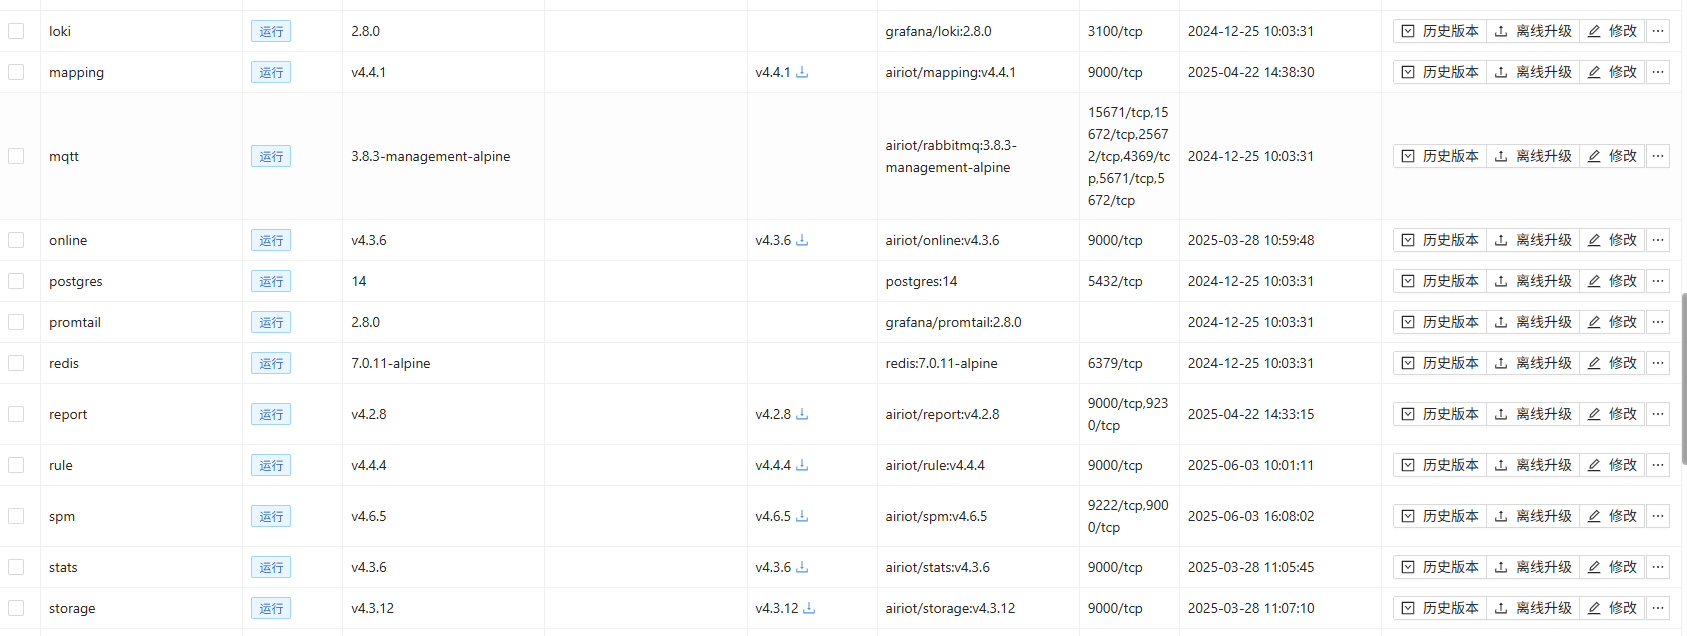The image size is (1687, 636).
Task: Click 运行 status tag of mqtt
Action: coord(271,156)
